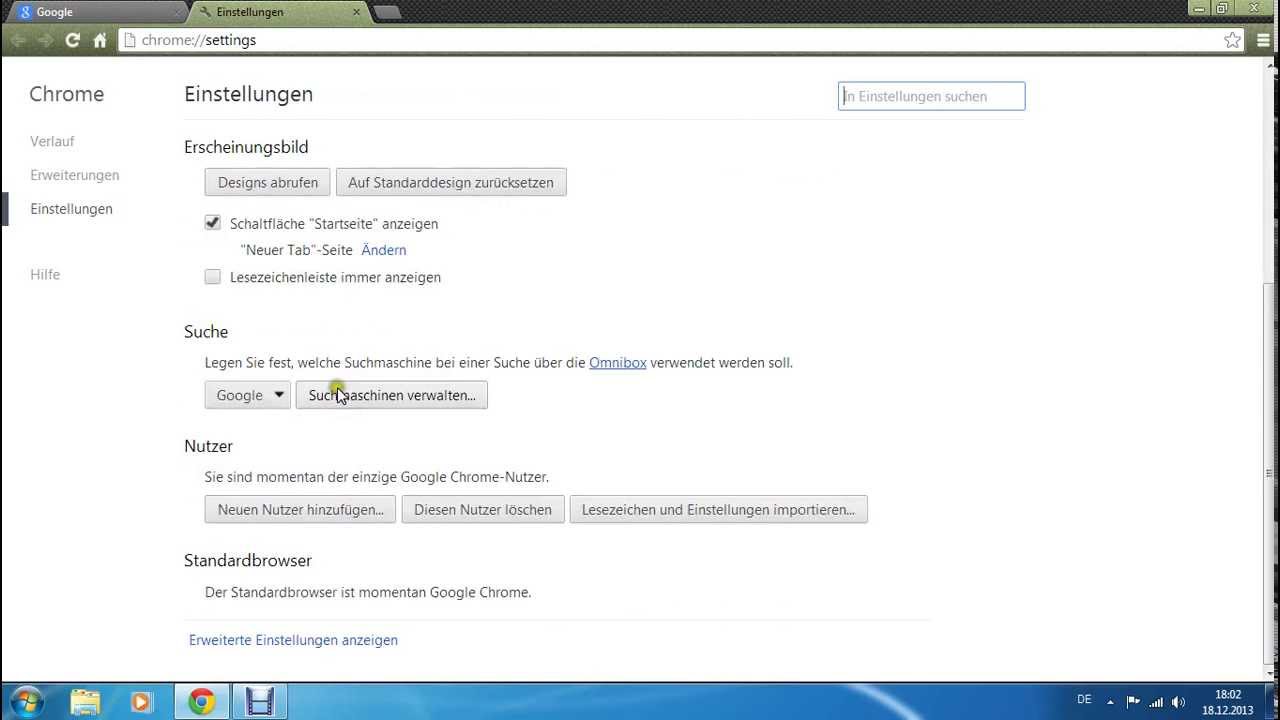
Task: Click the volume speaker tray icon
Action: pos(1179,702)
